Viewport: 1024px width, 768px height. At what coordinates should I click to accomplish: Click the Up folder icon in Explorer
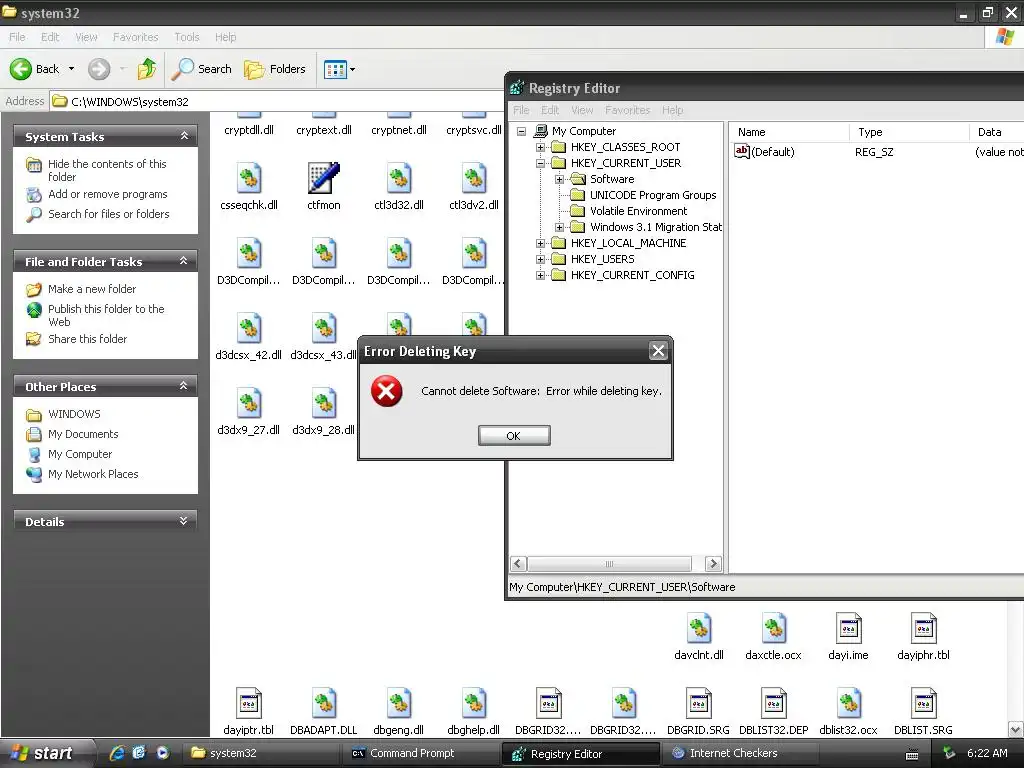point(147,69)
